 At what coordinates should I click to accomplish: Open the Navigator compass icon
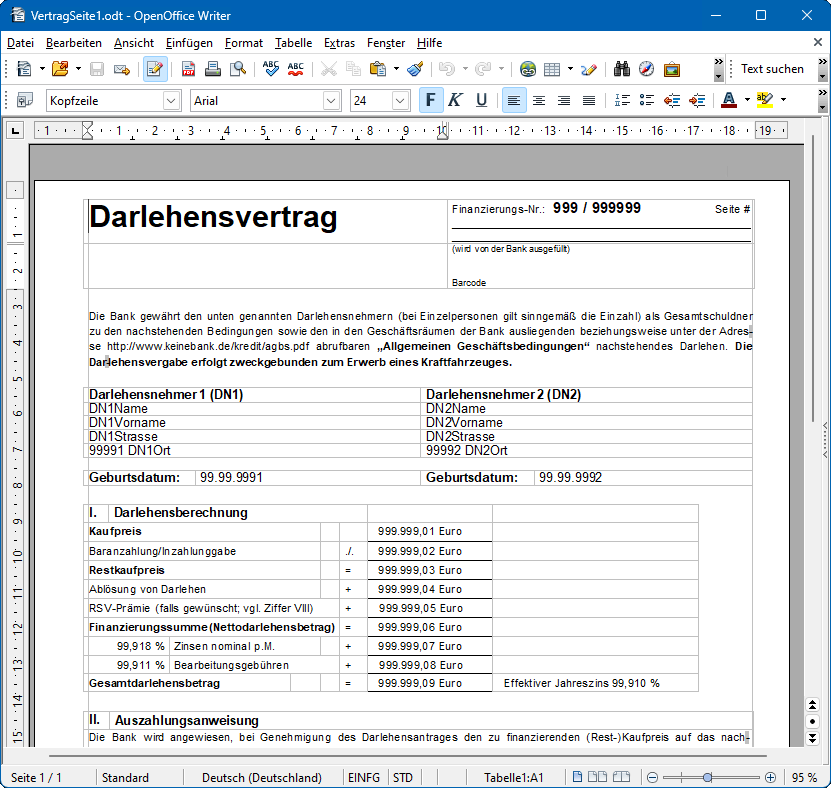pyautogui.click(x=646, y=69)
